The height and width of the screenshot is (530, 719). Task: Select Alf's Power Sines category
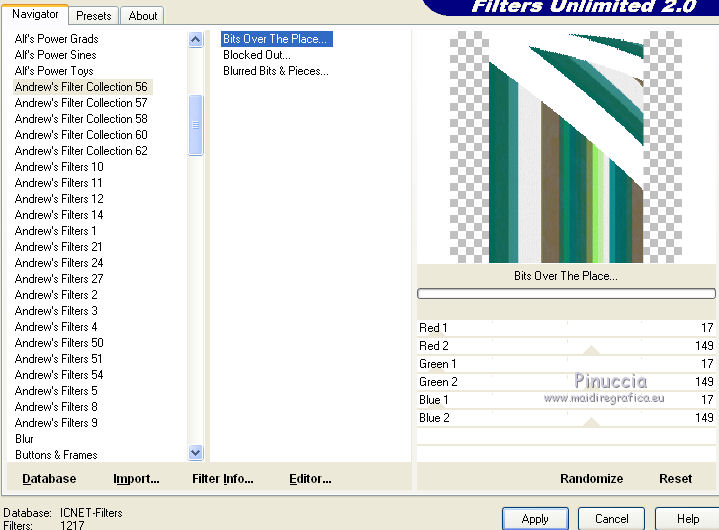click(55, 55)
